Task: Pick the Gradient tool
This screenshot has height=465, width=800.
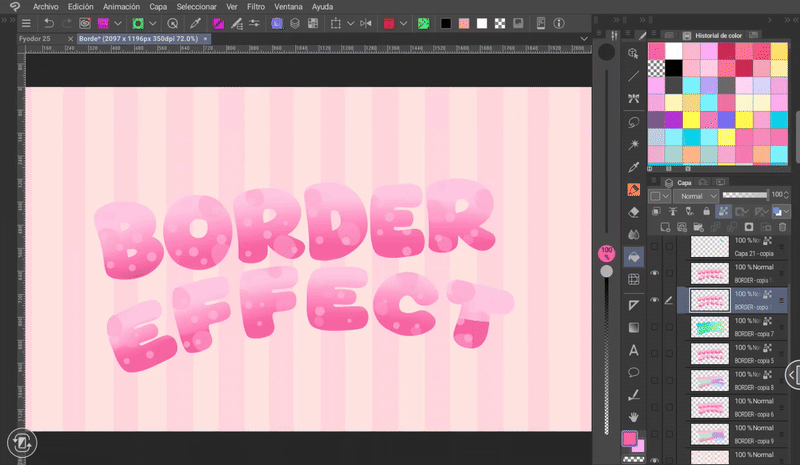Action: point(633,327)
